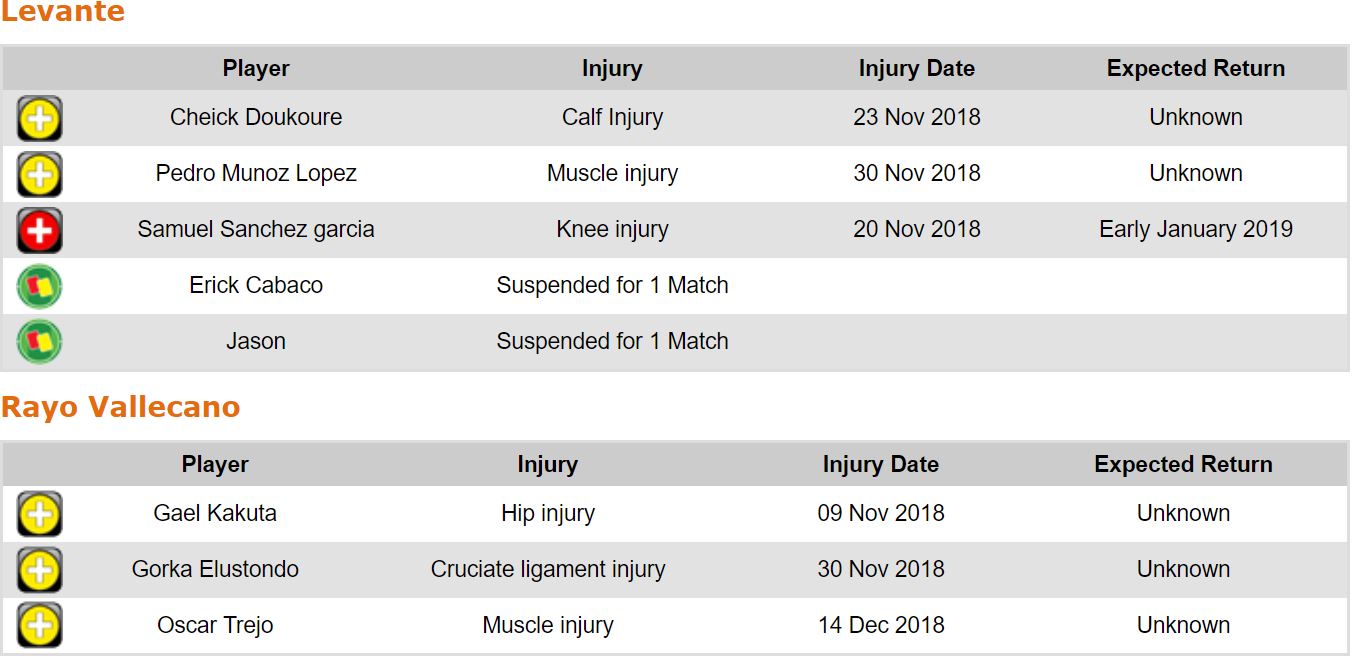The image size is (1354, 657).
Task: Select player name Gorka Elustondo
Action: click(x=215, y=570)
